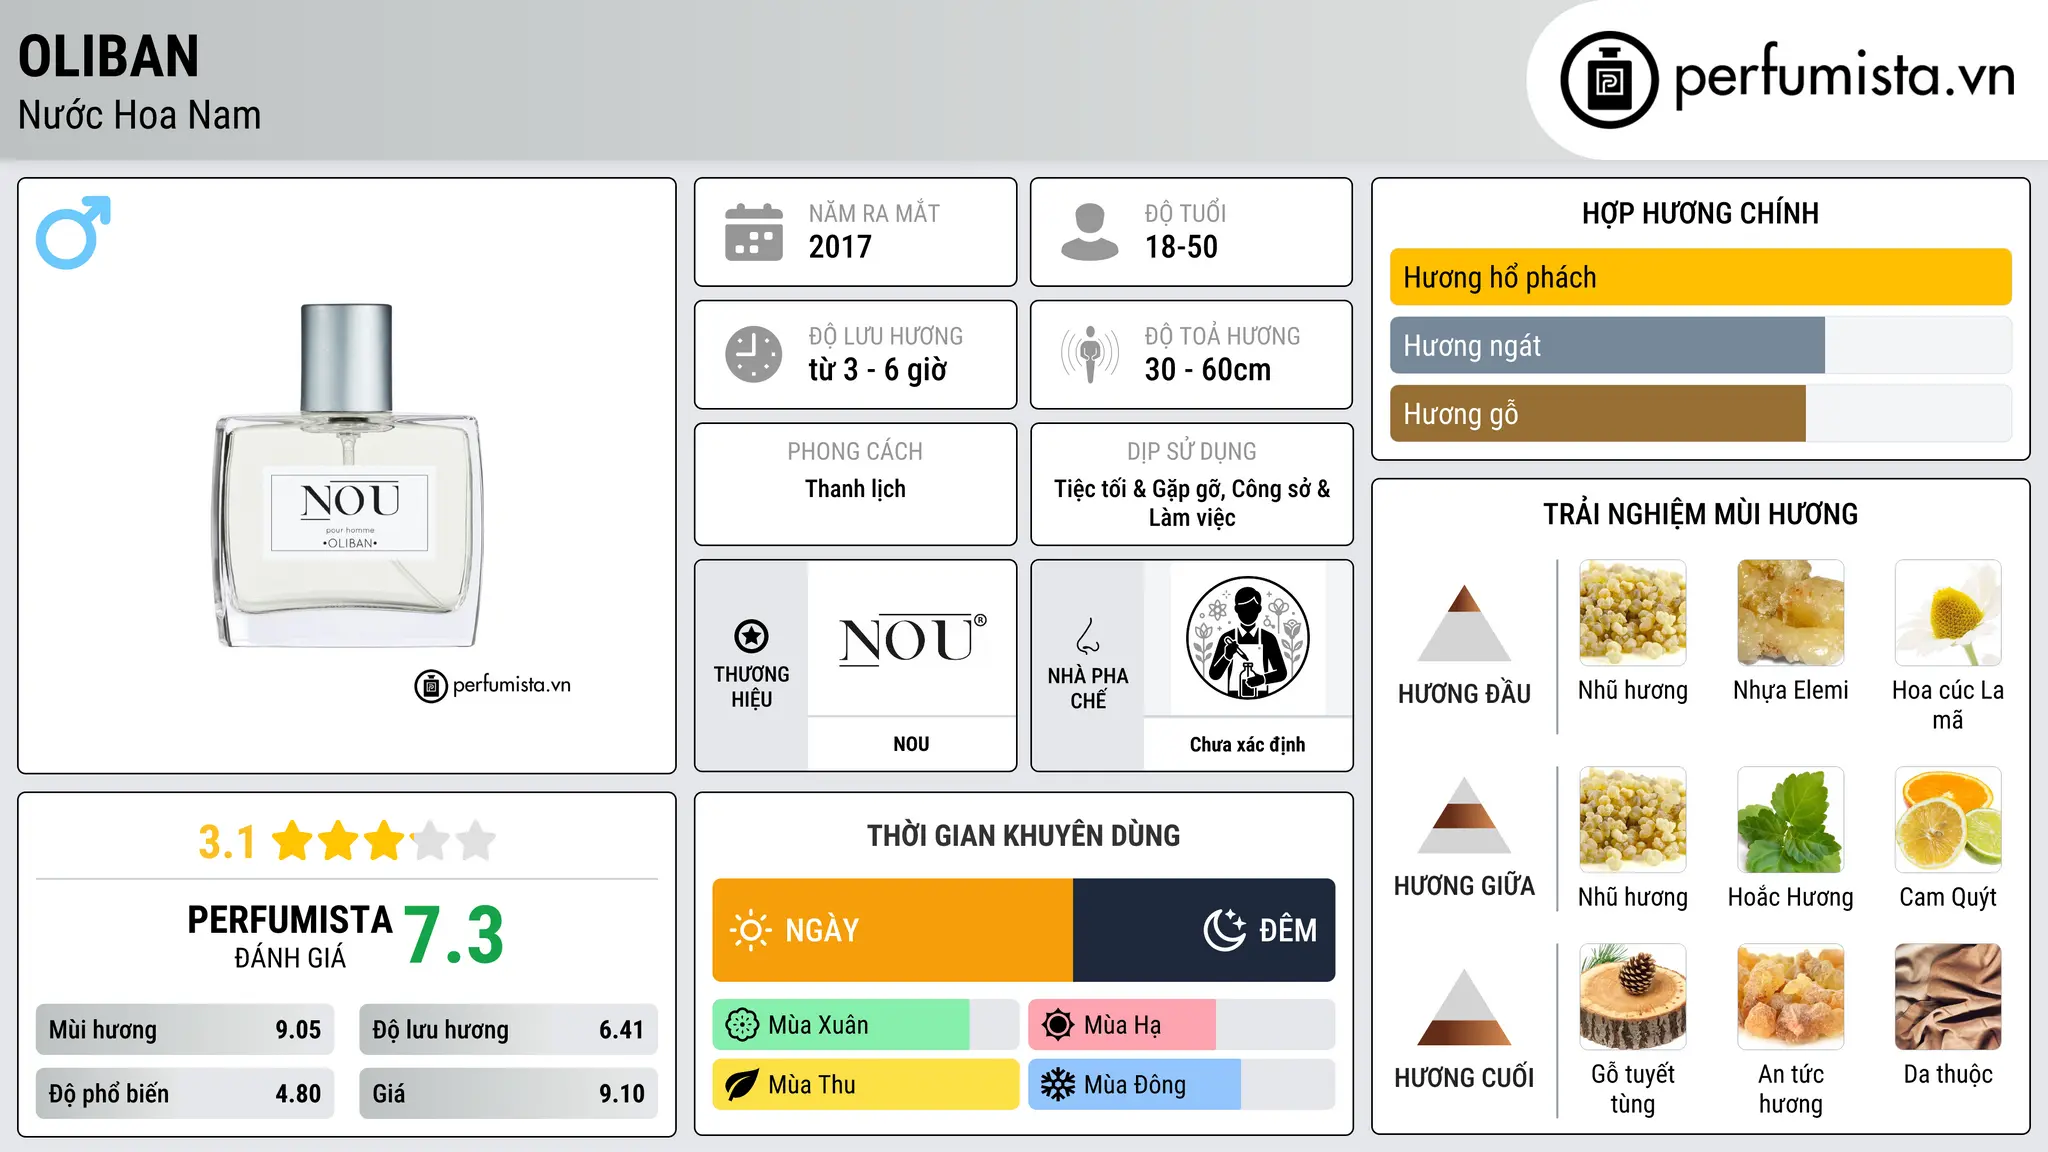This screenshot has width=2048, height=1152.
Task: Click the Độ lưu hương 6.41 score bar
Action: (508, 1030)
